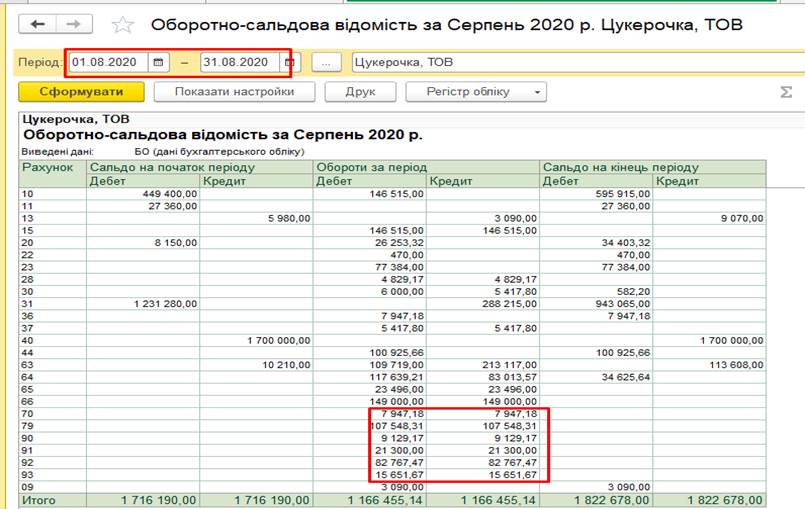The image size is (805, 509).
Task: Open calendar for start date 01.08.2020
Action: click(159, 63)
